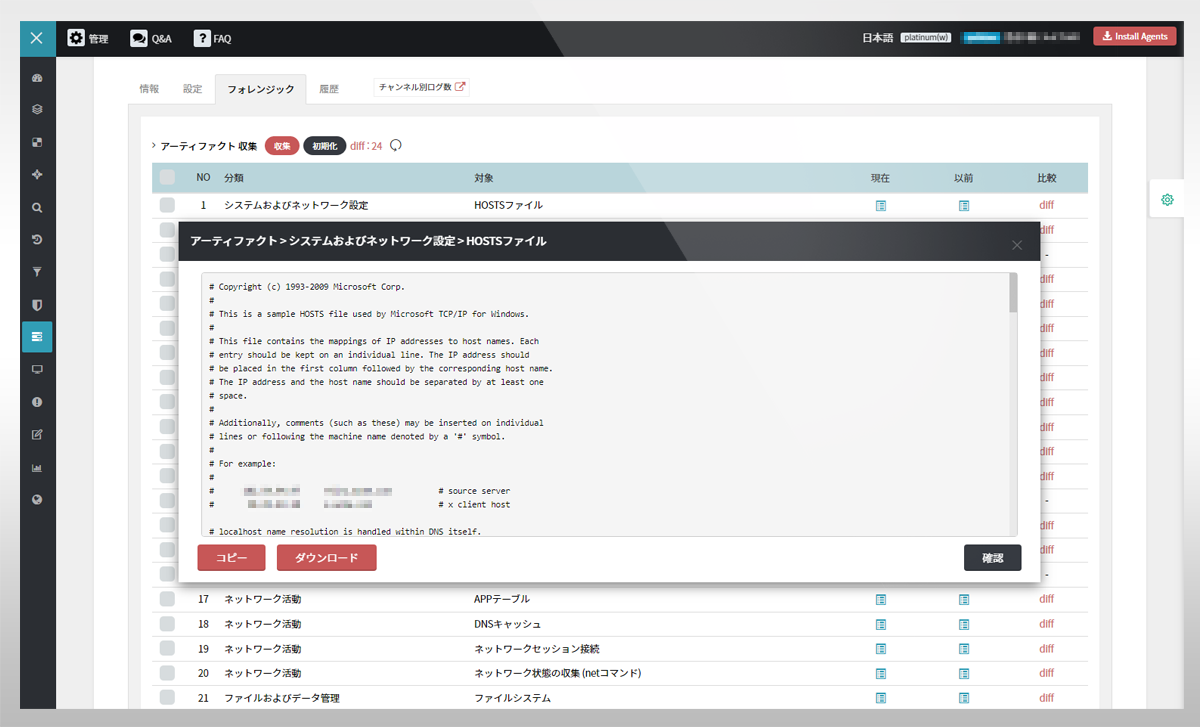Select checkbox for row 21 ファイルシステム
Viewport: 1200px width, 727px height.
pyautogui.click(x=167, y=698)
